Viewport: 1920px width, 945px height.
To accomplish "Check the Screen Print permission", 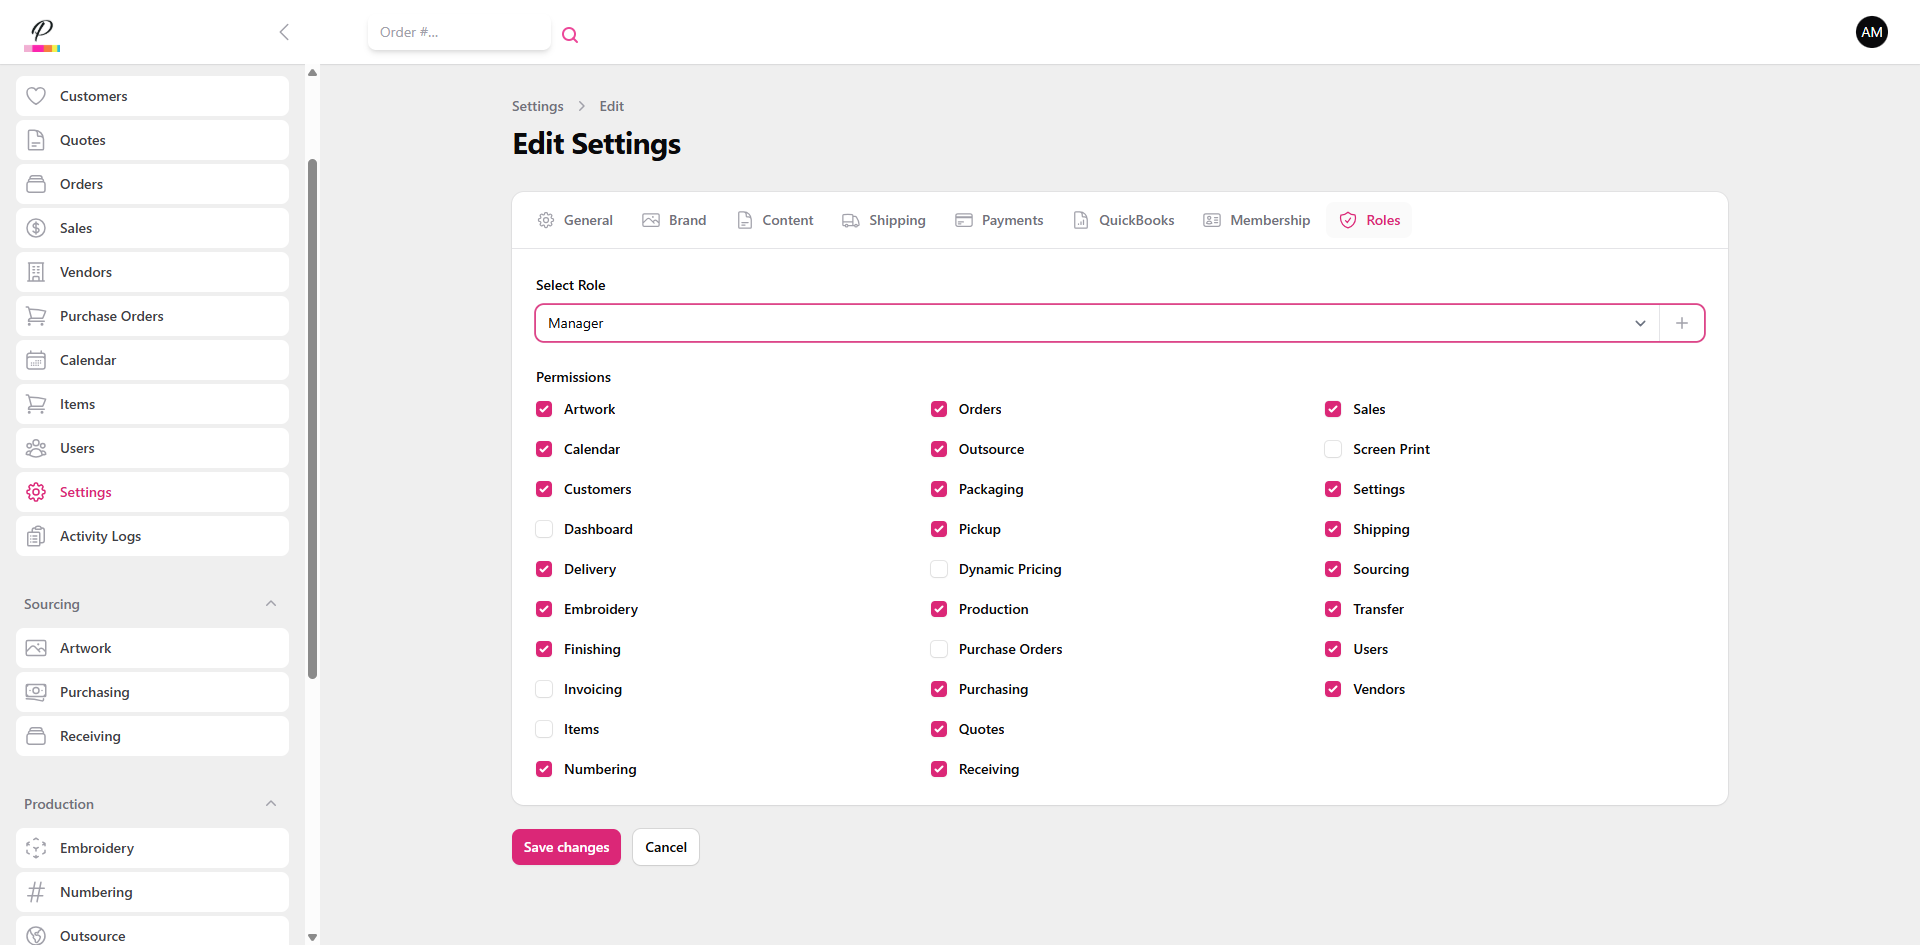I will pyautogui.click(x=1333, y=449).
